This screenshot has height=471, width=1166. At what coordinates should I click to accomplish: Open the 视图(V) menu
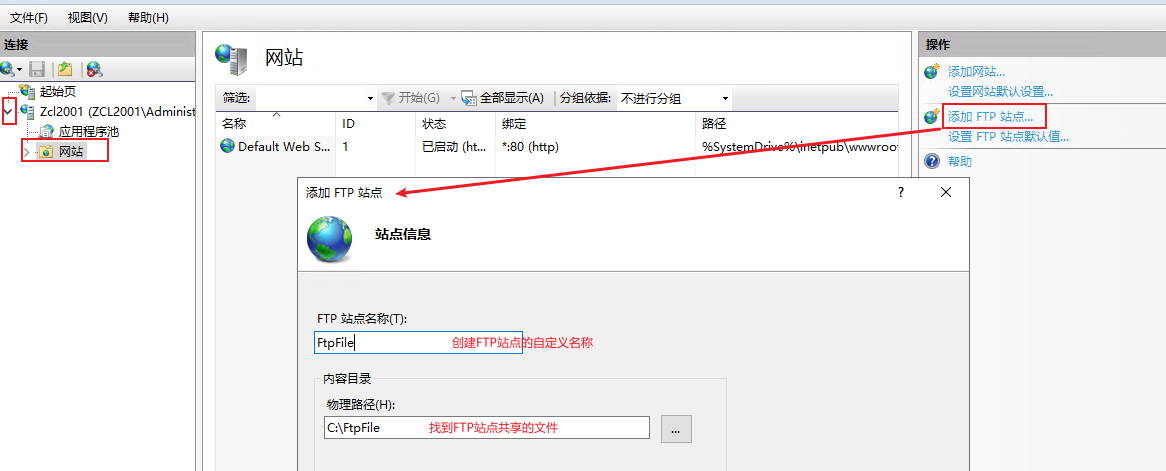88,17
